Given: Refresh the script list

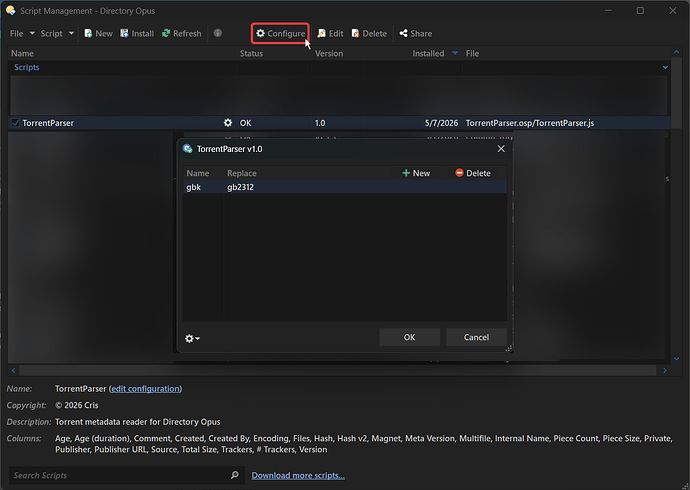Looking at the screenshot, I should [181, 33].
